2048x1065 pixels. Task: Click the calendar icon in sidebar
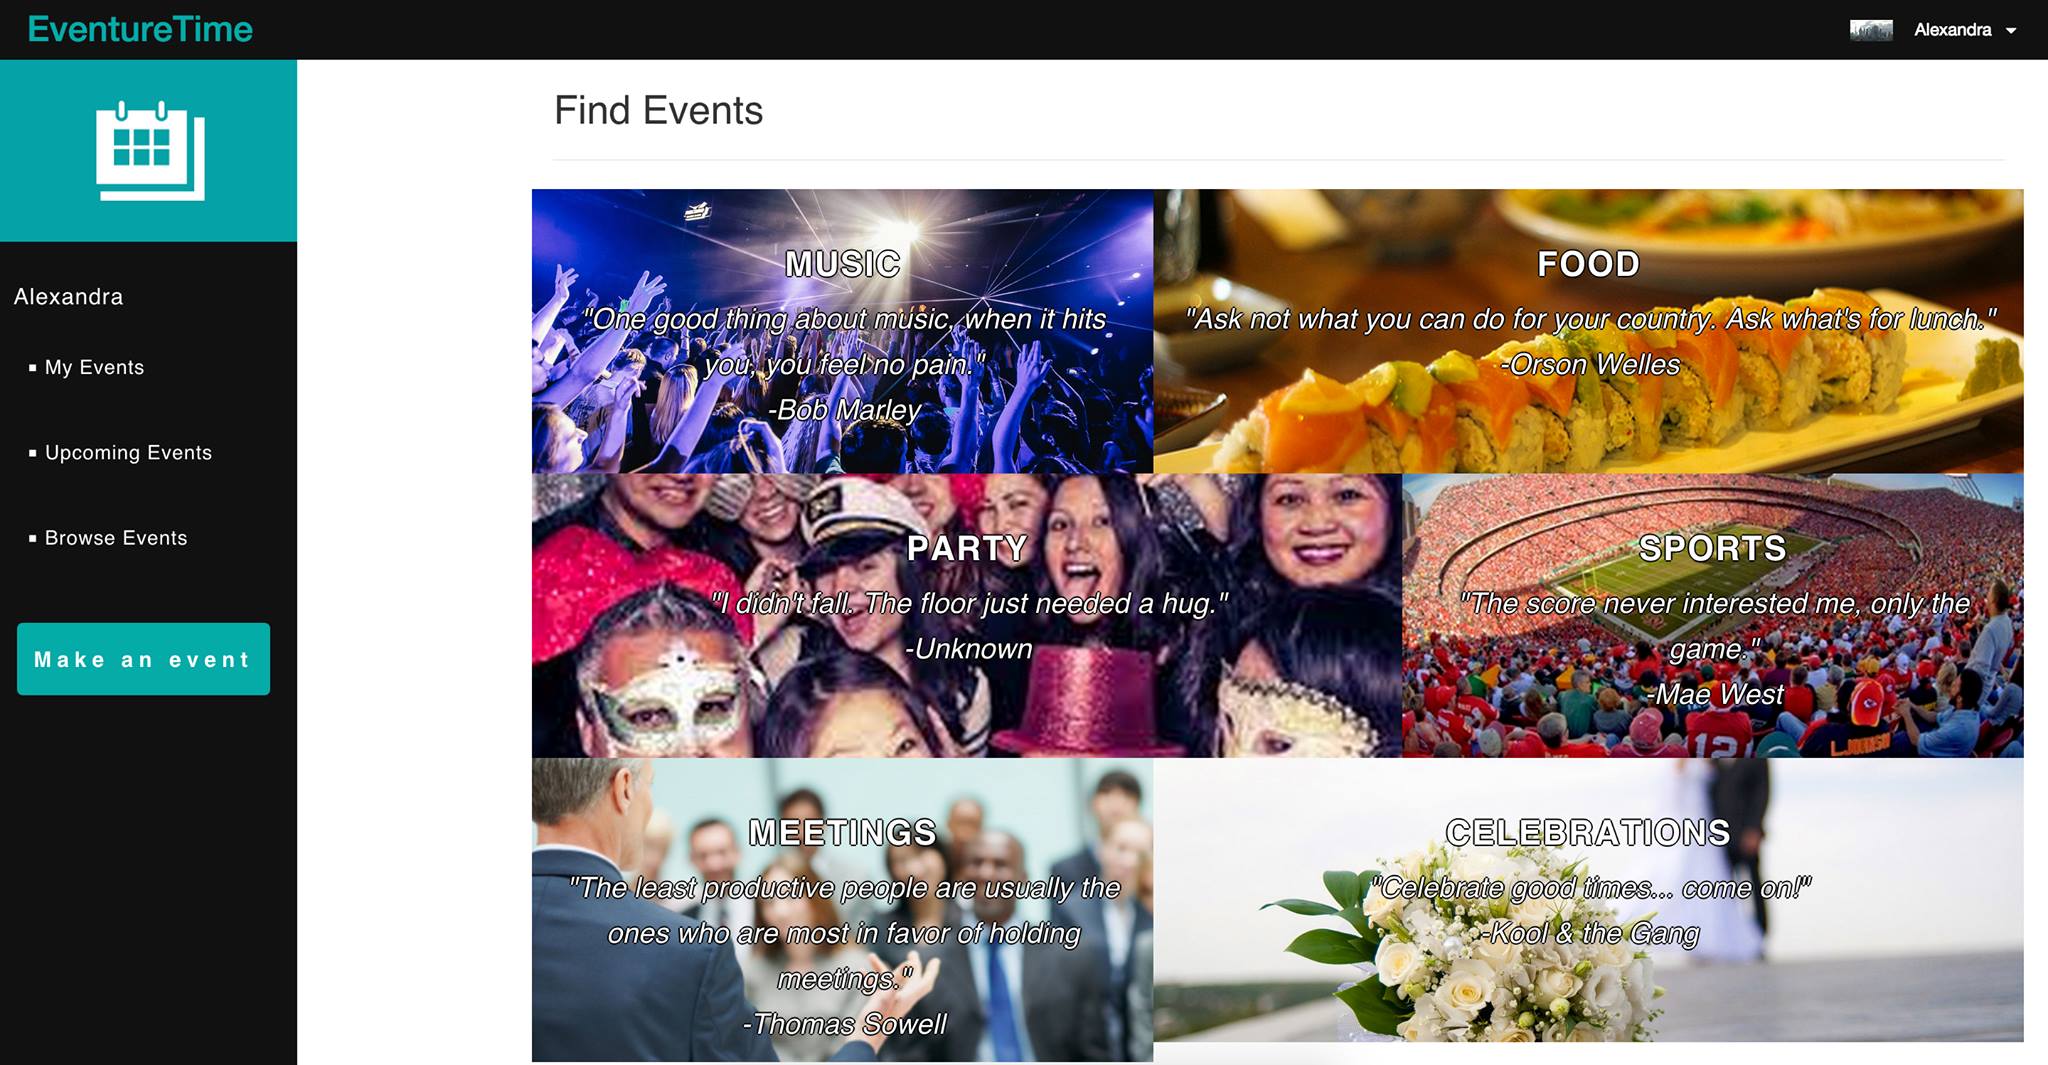pyautogui.click(x=150, y=150)
